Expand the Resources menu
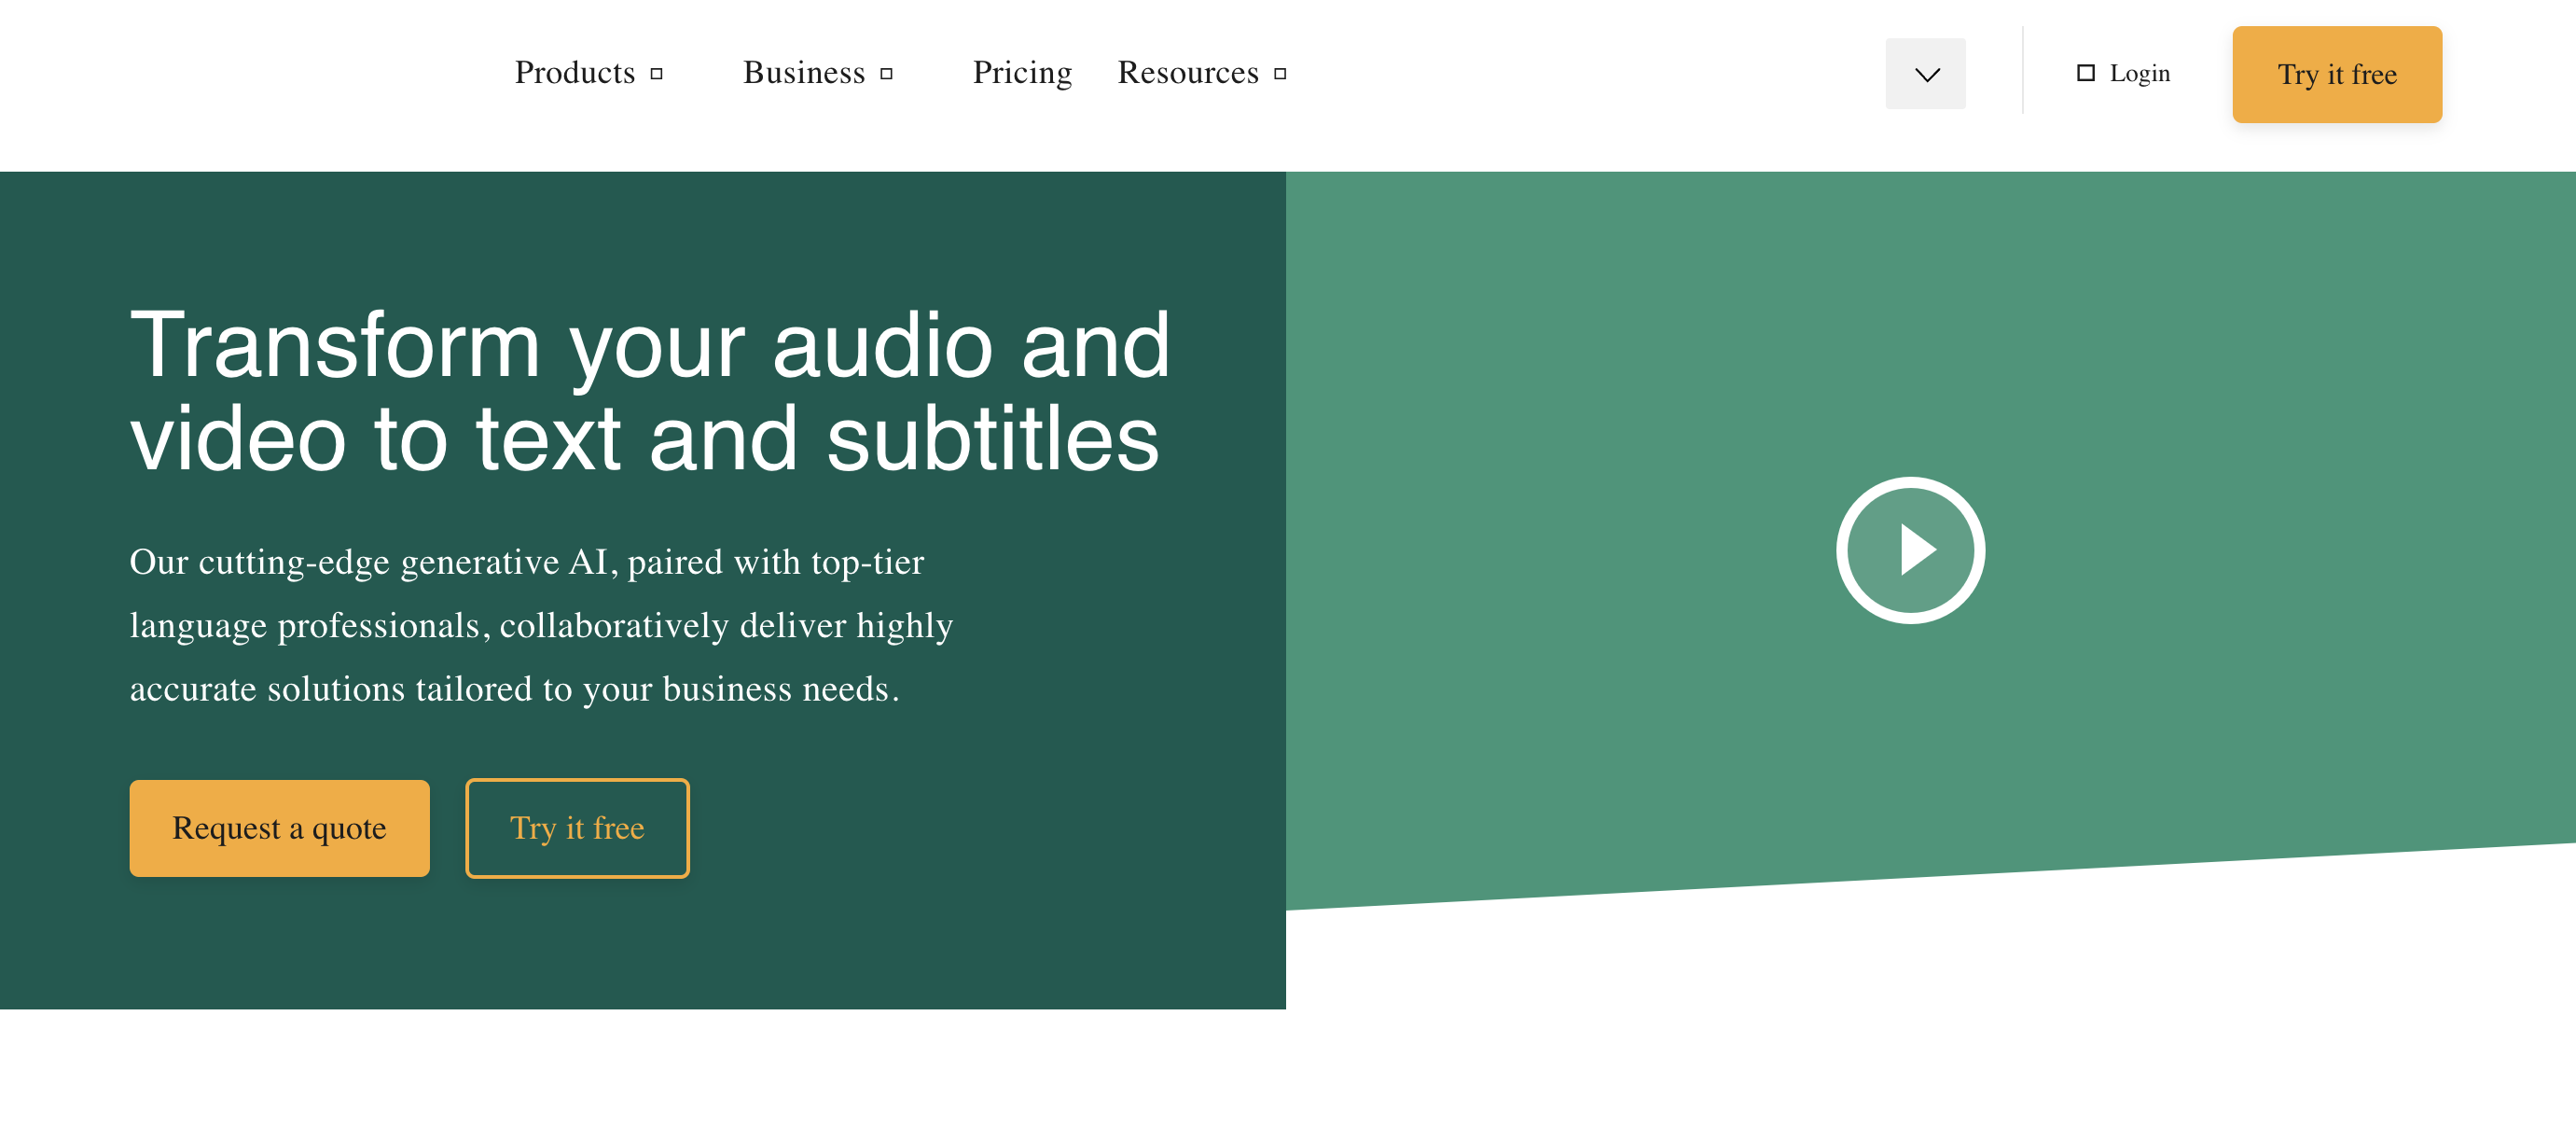The width and height of the screenshot is (2576, 1127). pos(1187,73)
